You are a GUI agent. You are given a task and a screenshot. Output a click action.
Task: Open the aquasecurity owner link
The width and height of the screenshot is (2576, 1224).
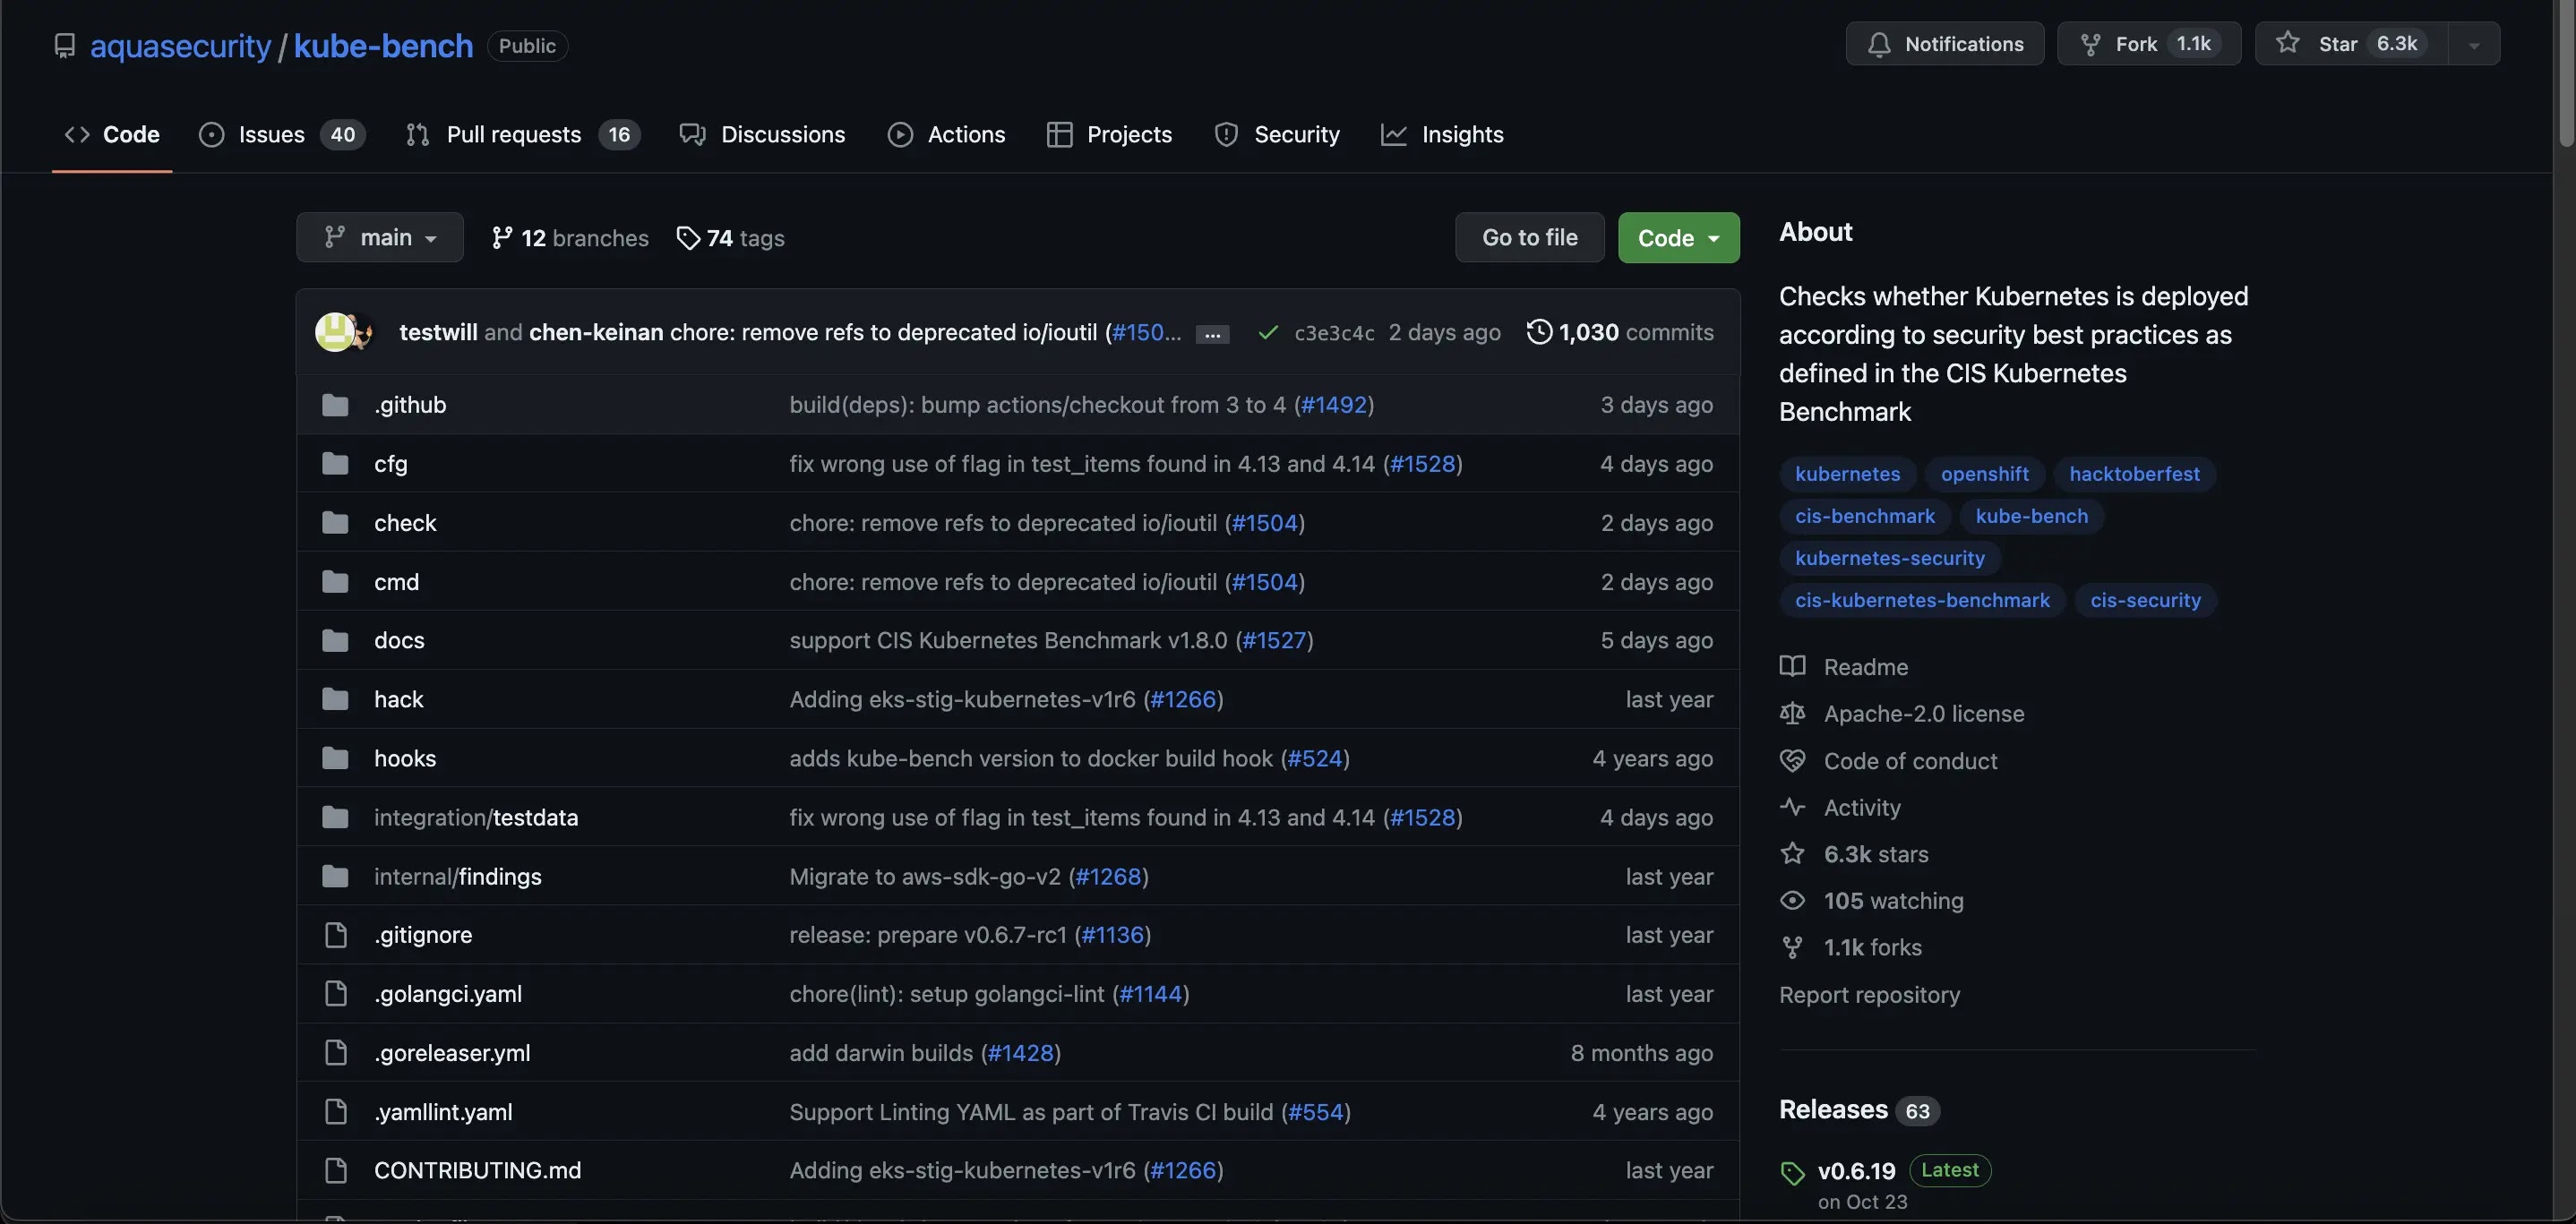(x=180, y=46)
